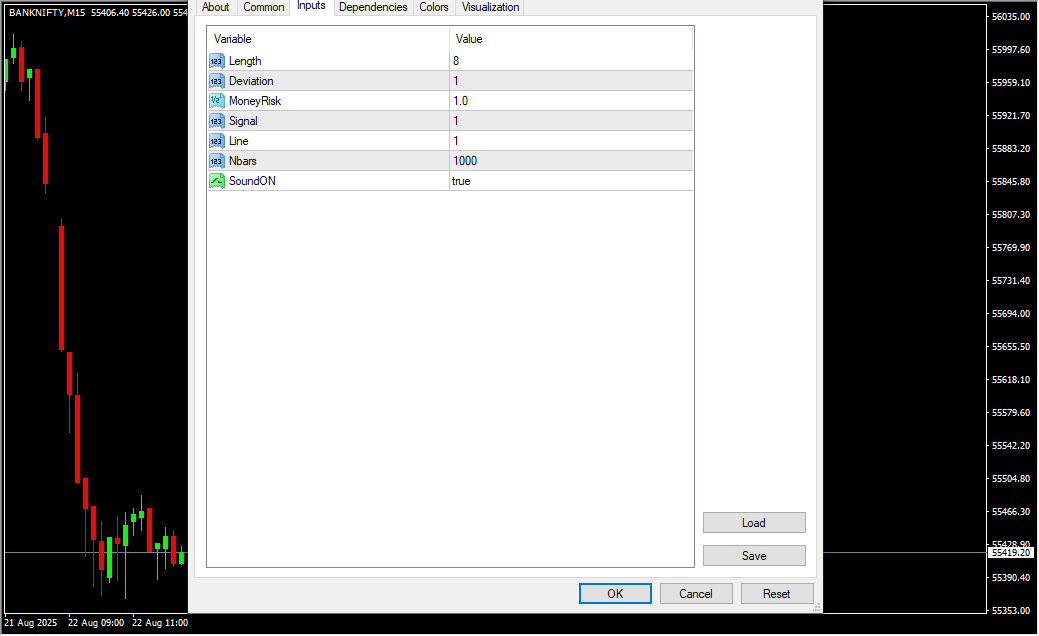Switch to the Common tab
This screenshot has width=1039, height=636.
tap(264, 7)
